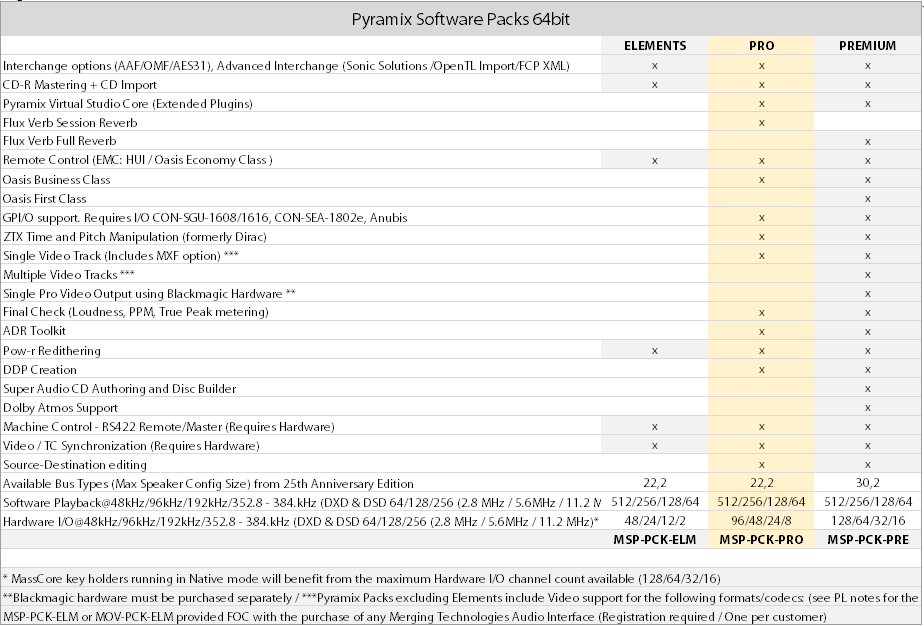Viewport: 924px width, 627px height.
Task: Select the ADR Toolkit row label
Action: [x=34, y=331]
